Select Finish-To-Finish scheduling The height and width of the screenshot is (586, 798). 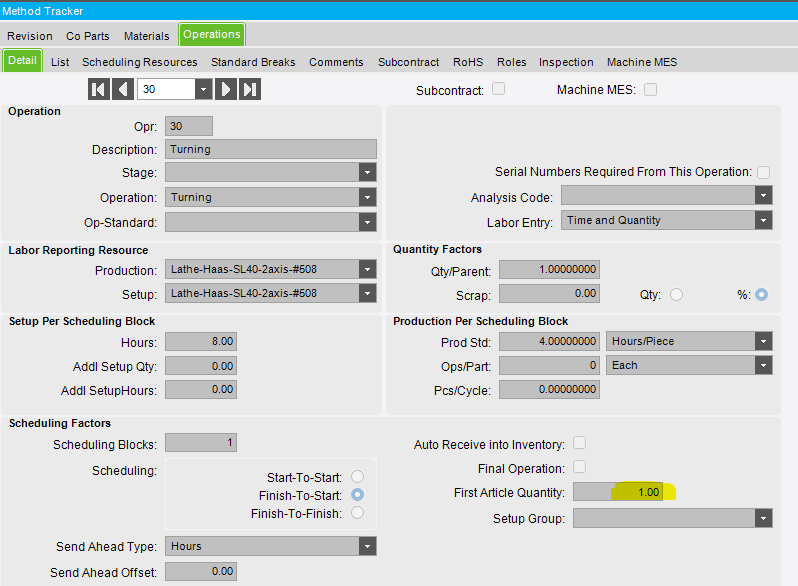click(357, 512)
